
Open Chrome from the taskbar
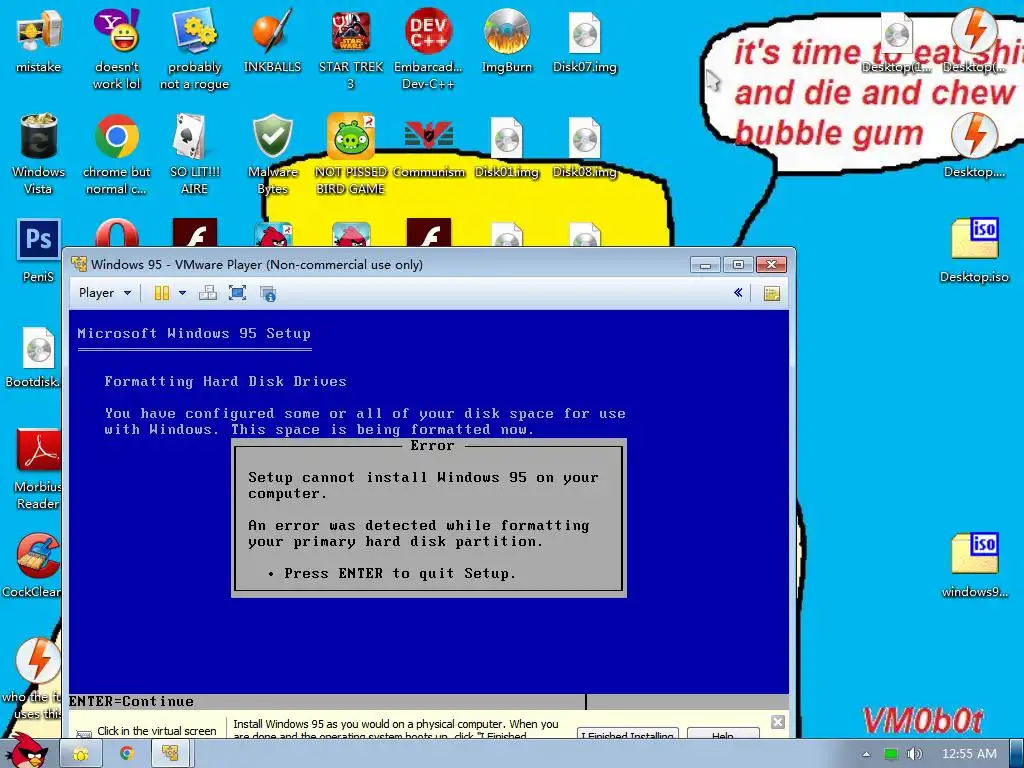click(126, 754)
